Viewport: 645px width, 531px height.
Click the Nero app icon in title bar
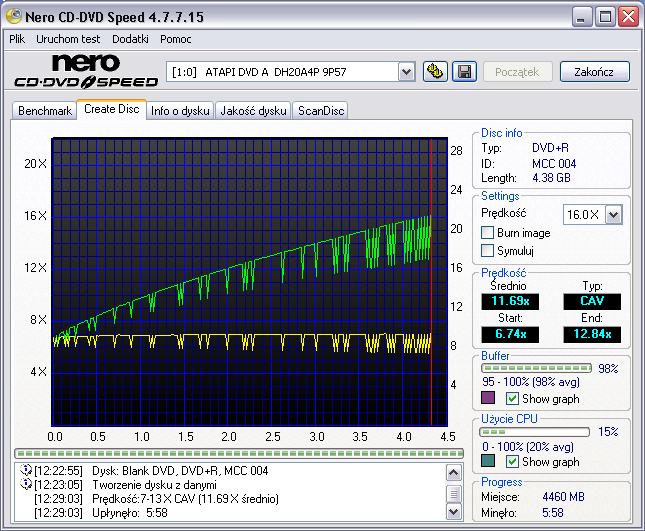pyautogui.click(x=14, y=16)
